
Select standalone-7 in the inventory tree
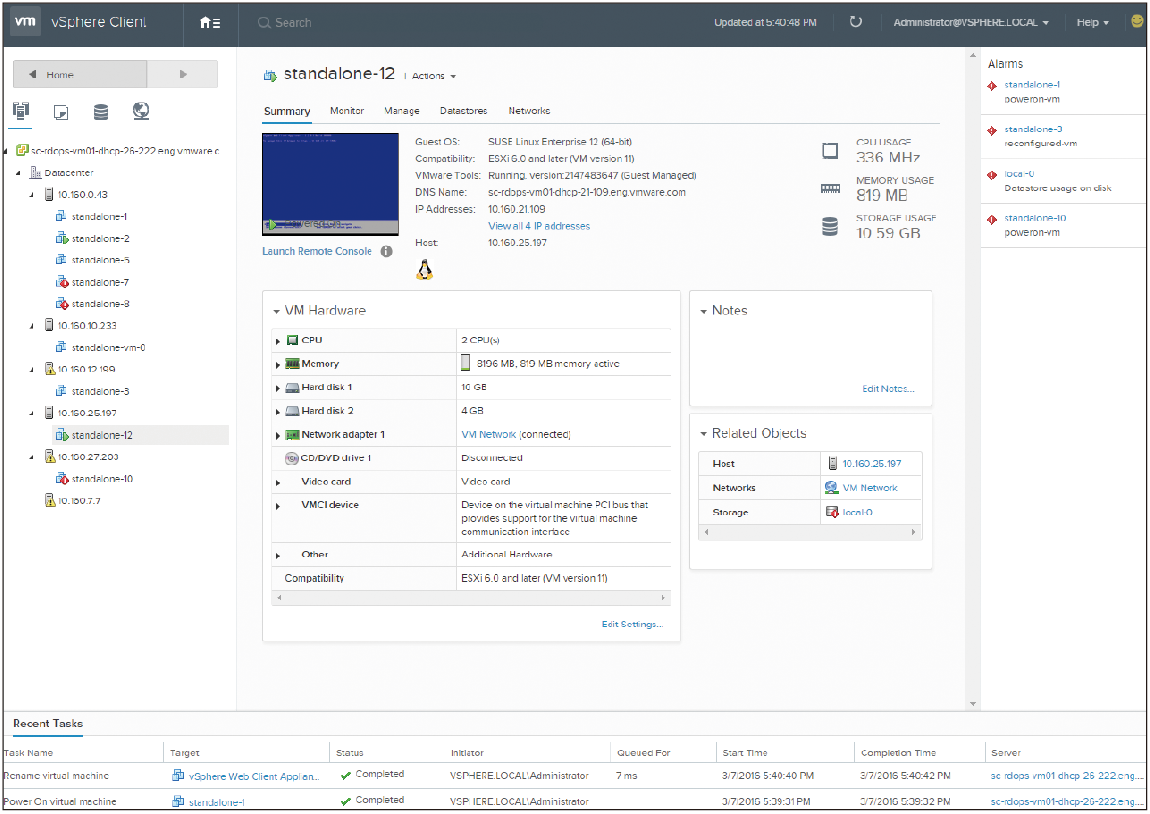tap(100, 282)
